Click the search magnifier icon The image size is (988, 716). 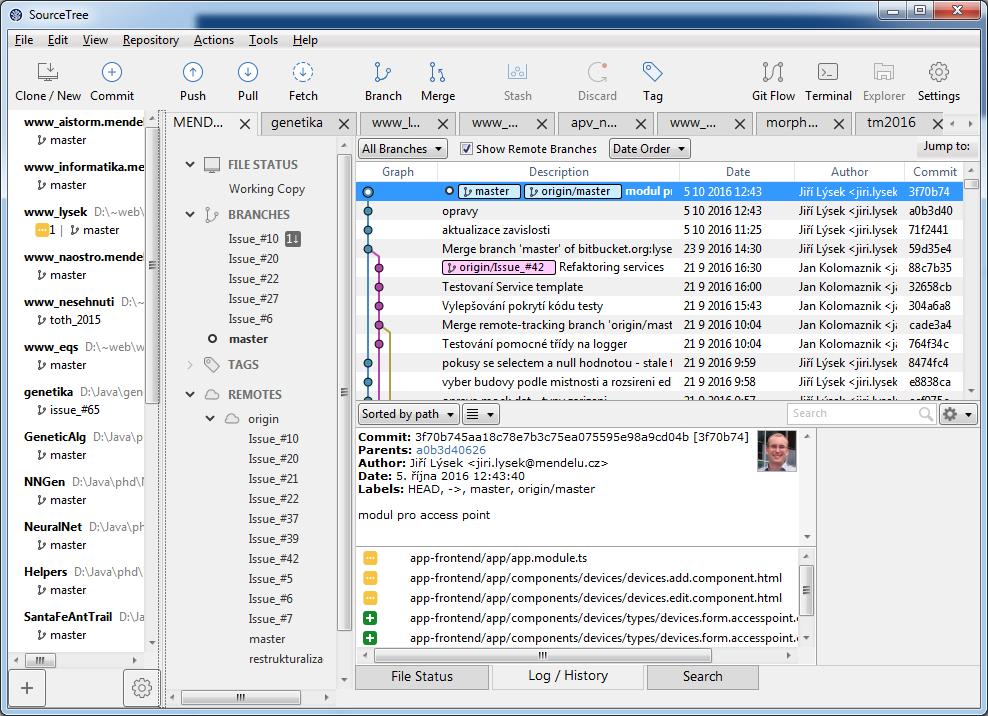(x=926, y=414)
